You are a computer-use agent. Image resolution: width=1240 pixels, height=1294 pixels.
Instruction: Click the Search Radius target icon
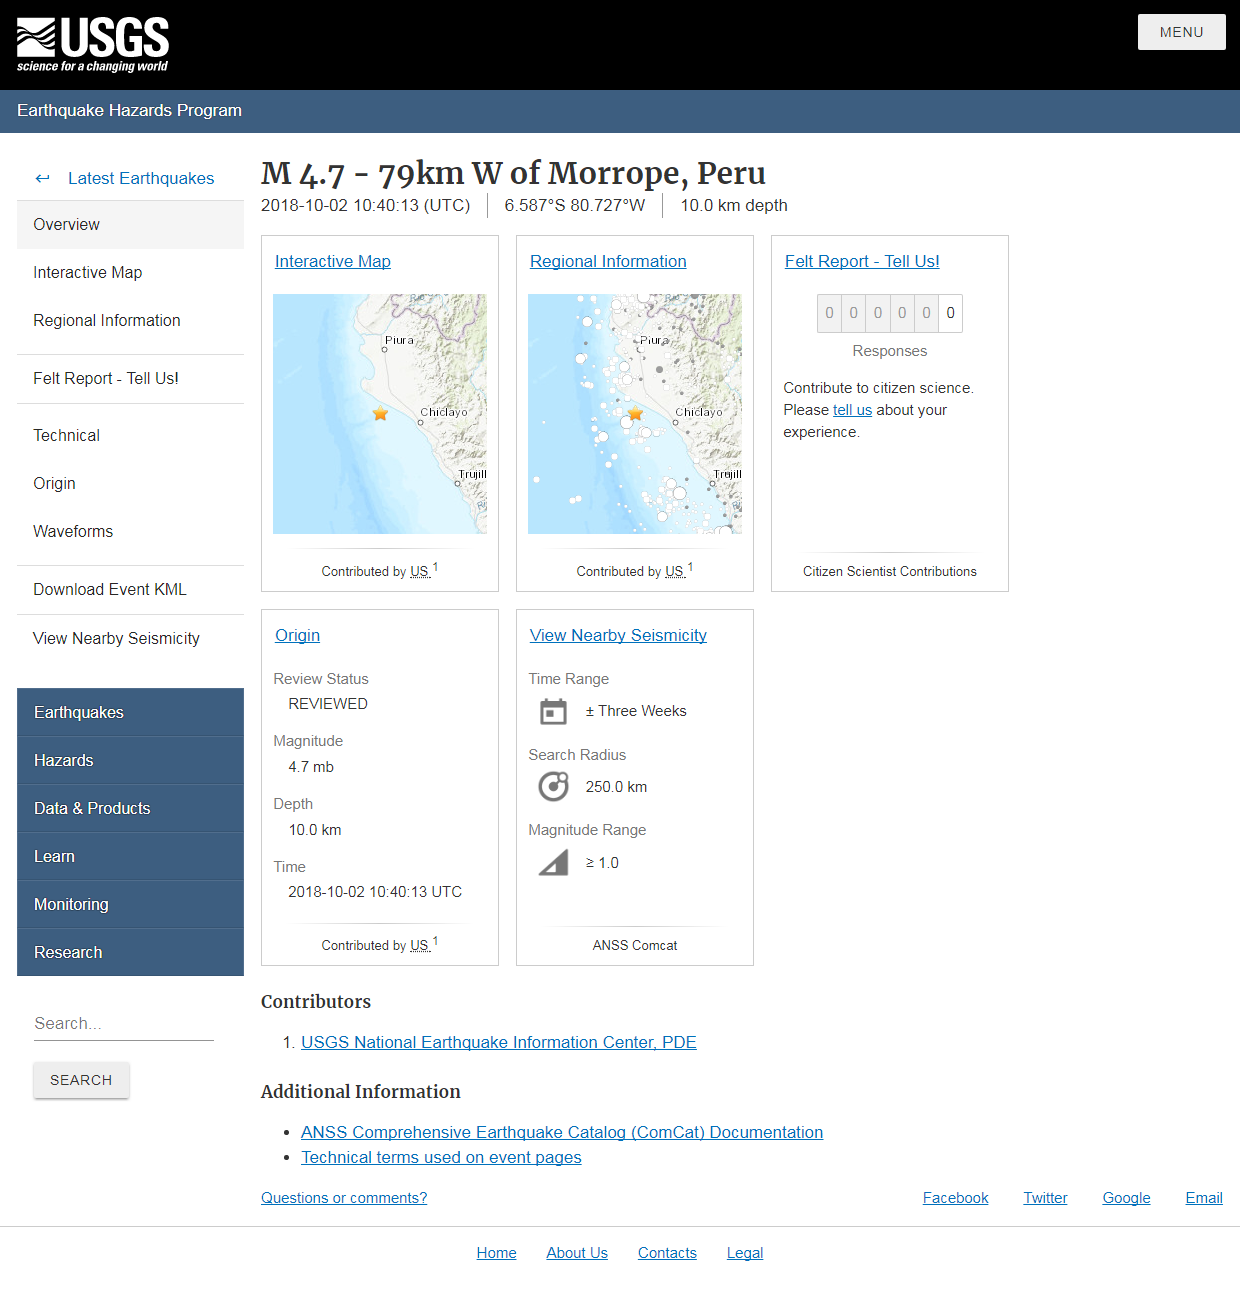click(553, 786)
